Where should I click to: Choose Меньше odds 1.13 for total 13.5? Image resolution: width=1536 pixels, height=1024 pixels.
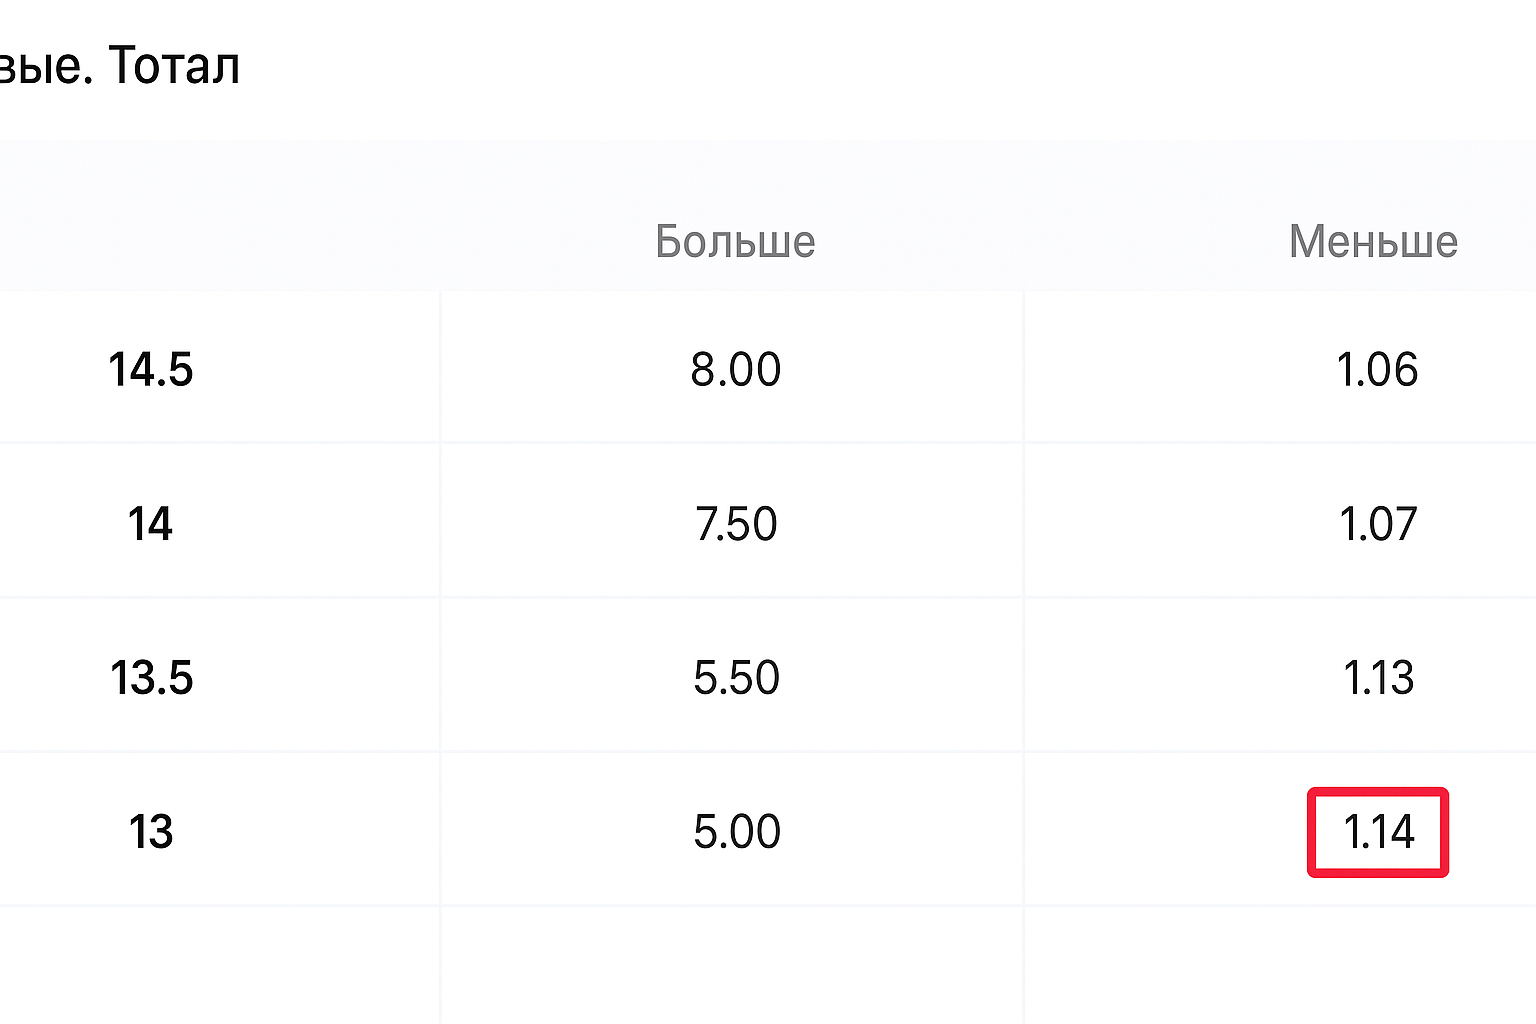[1377, 678]
